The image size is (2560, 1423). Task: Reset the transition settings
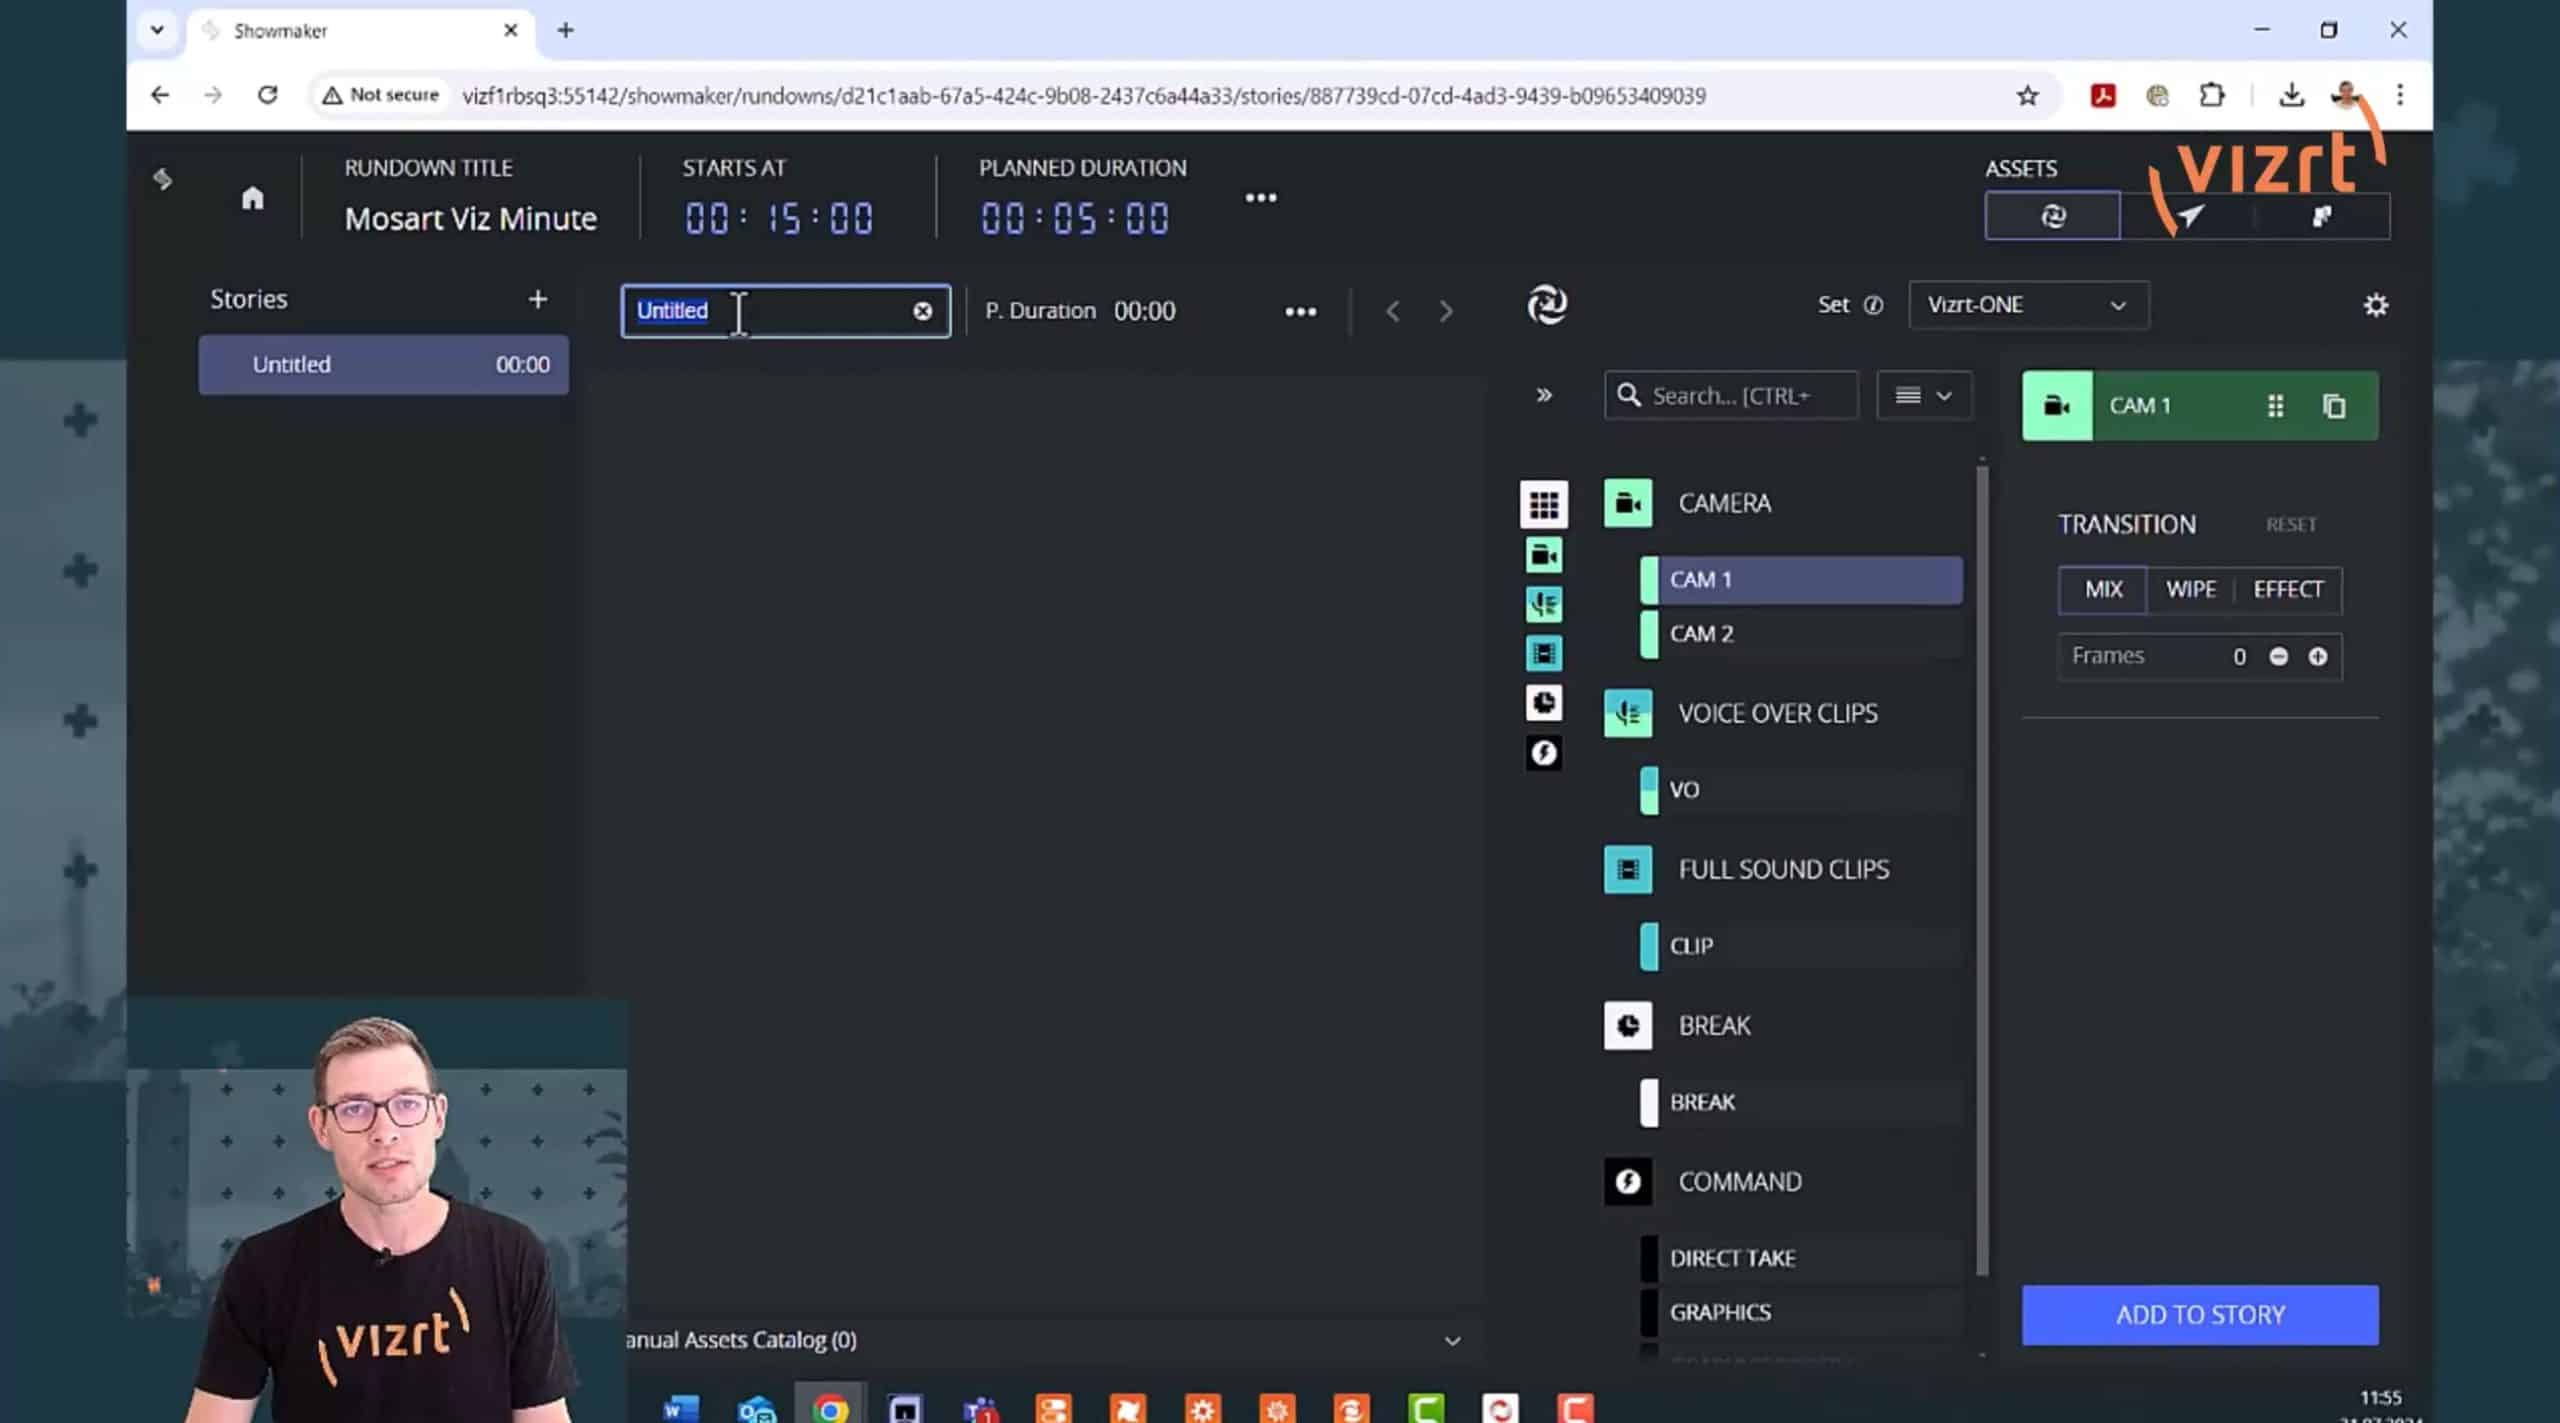[2290, 523]
